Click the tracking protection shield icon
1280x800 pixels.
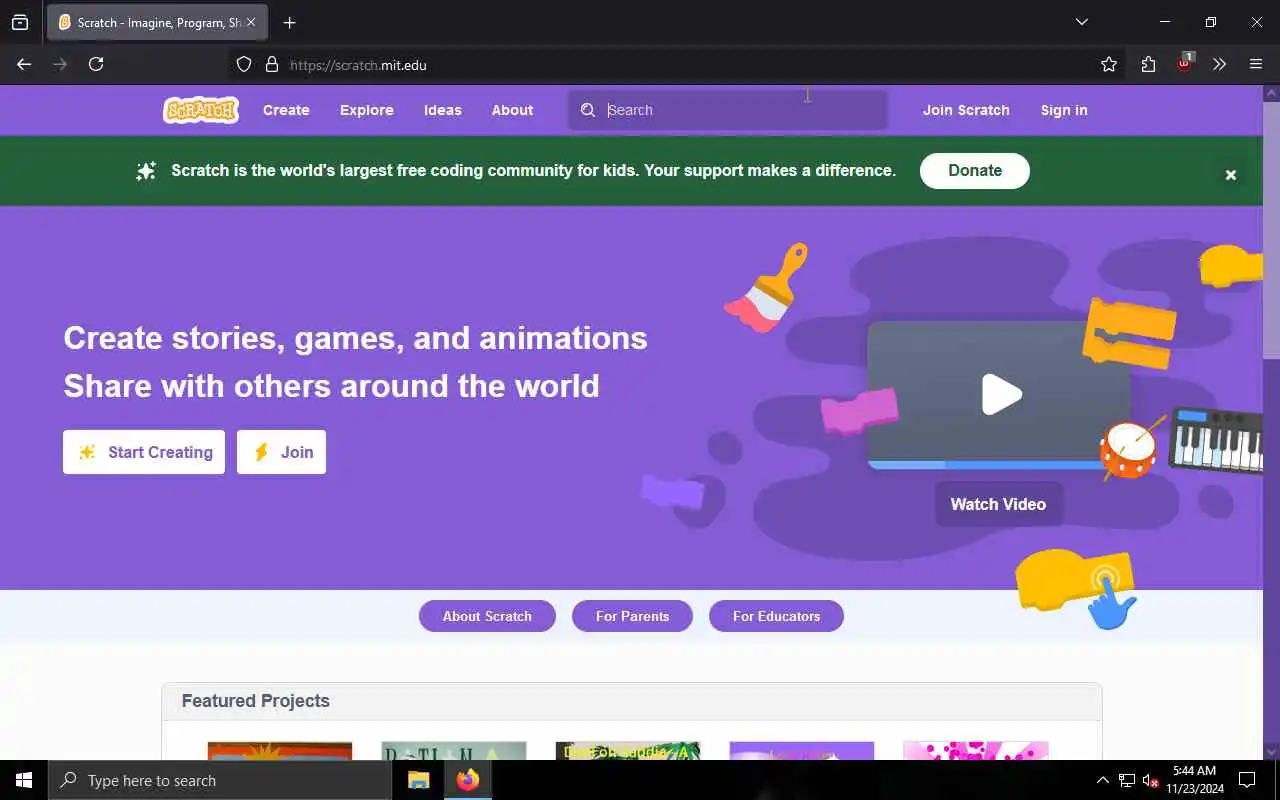click(x=244, y=64)
